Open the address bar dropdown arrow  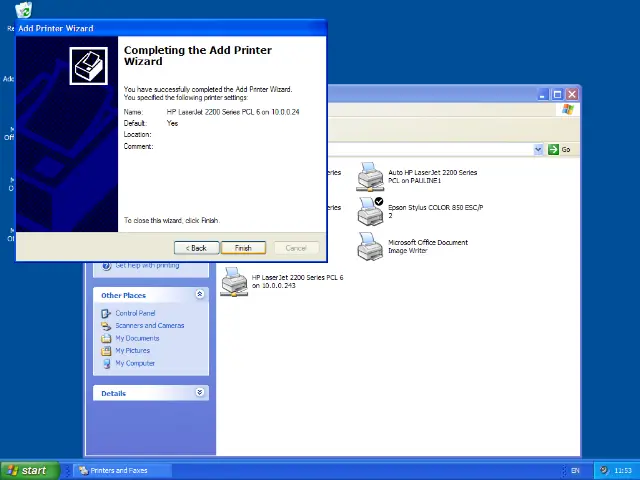[538, 149]
